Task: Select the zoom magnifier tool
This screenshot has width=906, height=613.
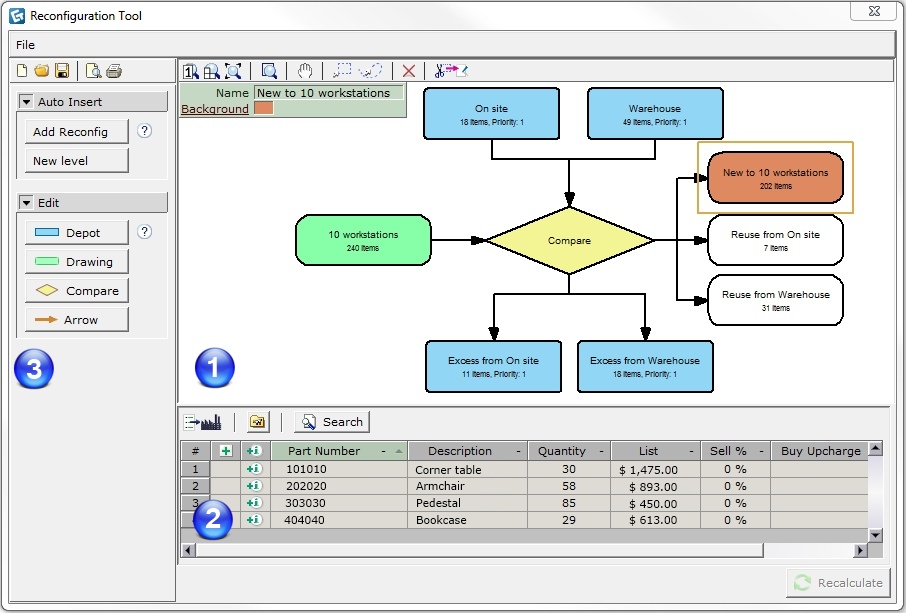Action: click(x=270, y=70)
